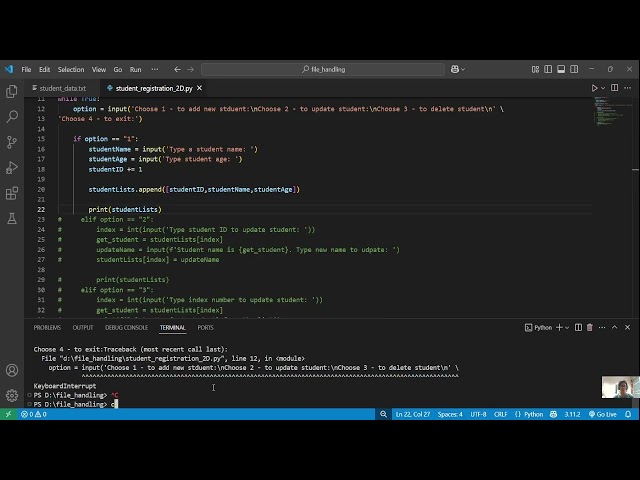This screenshot has height=480, width=640.
Task: Open the Extensions view
Action: point(12,193)
